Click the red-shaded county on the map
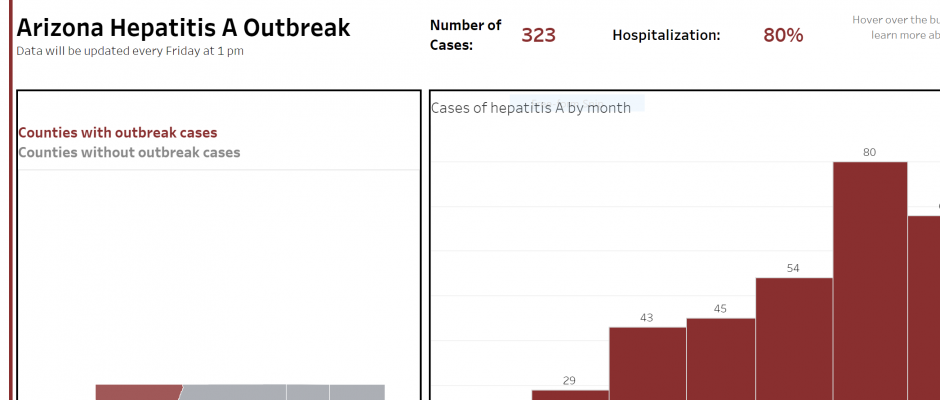940x400 pixels. point(137,392)
